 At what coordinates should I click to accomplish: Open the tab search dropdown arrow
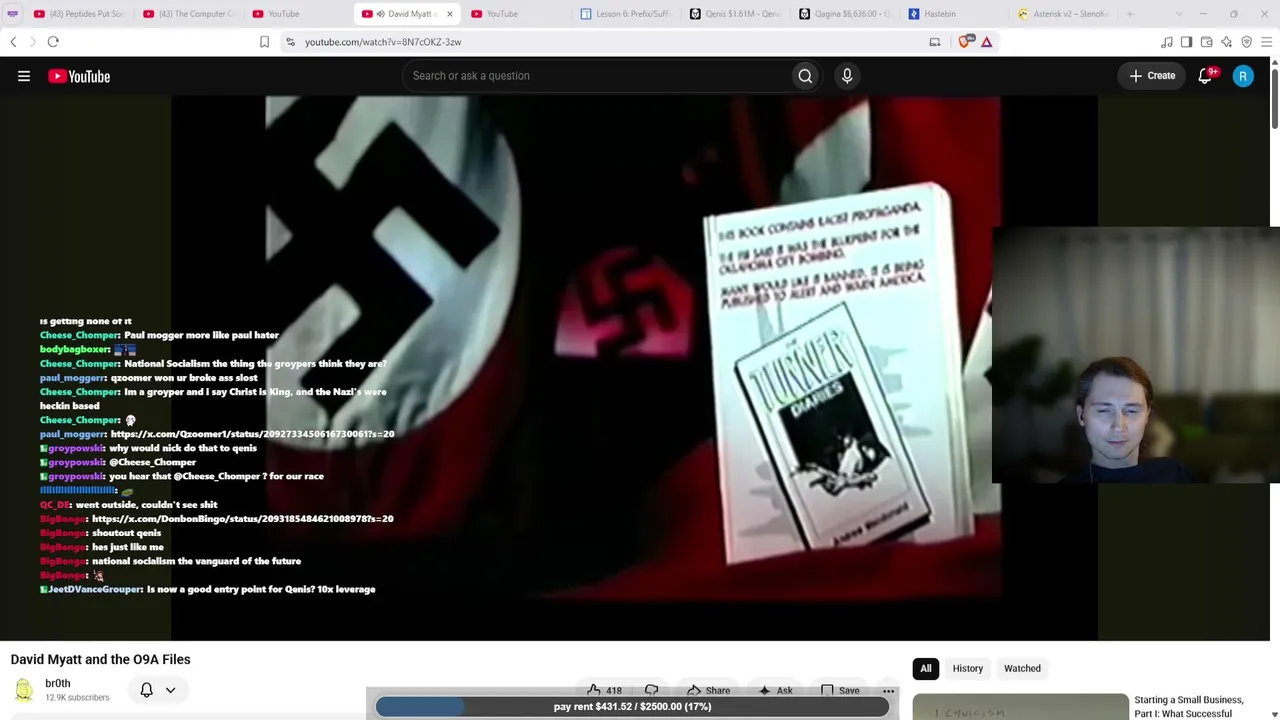[x=1179, y=14]
